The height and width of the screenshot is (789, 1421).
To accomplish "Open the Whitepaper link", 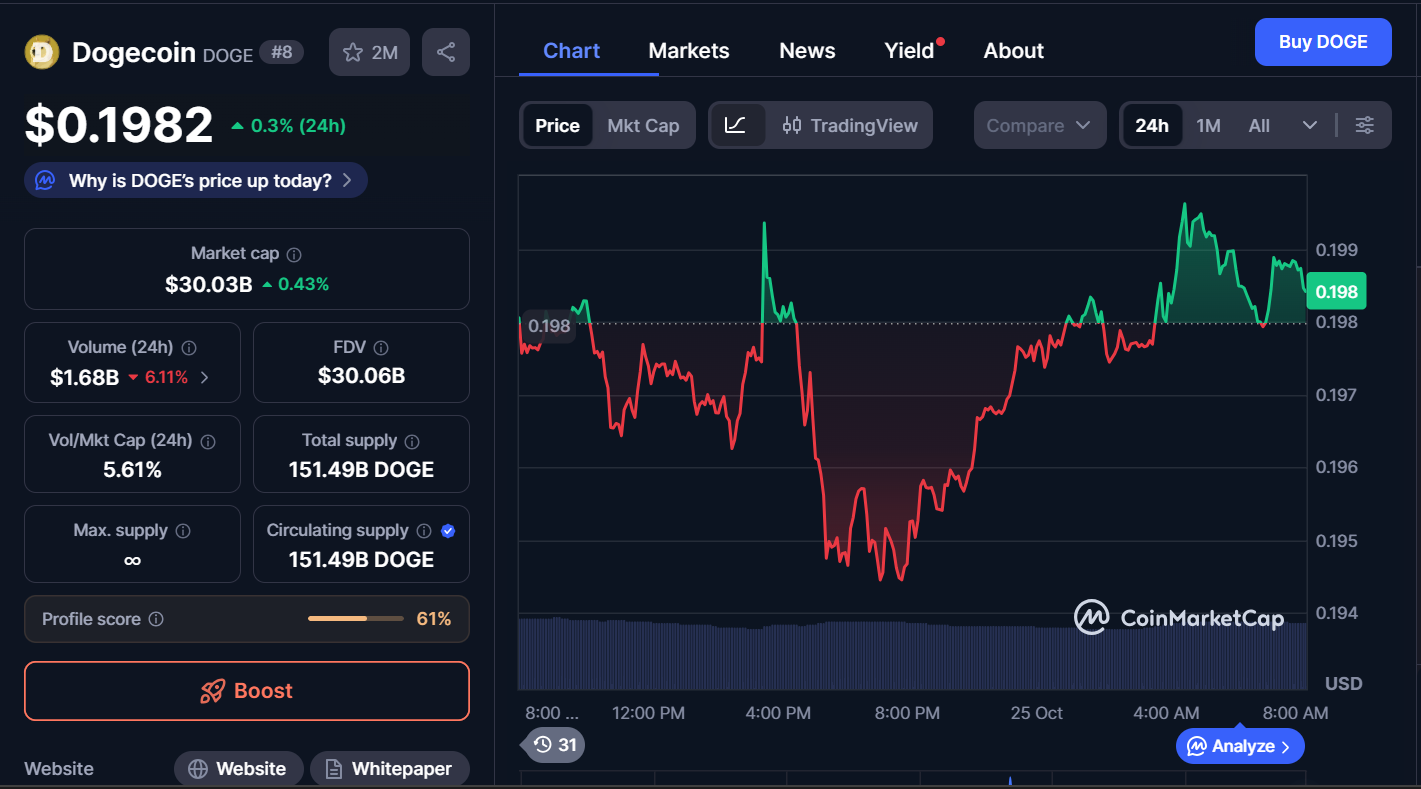I will 389,768.
